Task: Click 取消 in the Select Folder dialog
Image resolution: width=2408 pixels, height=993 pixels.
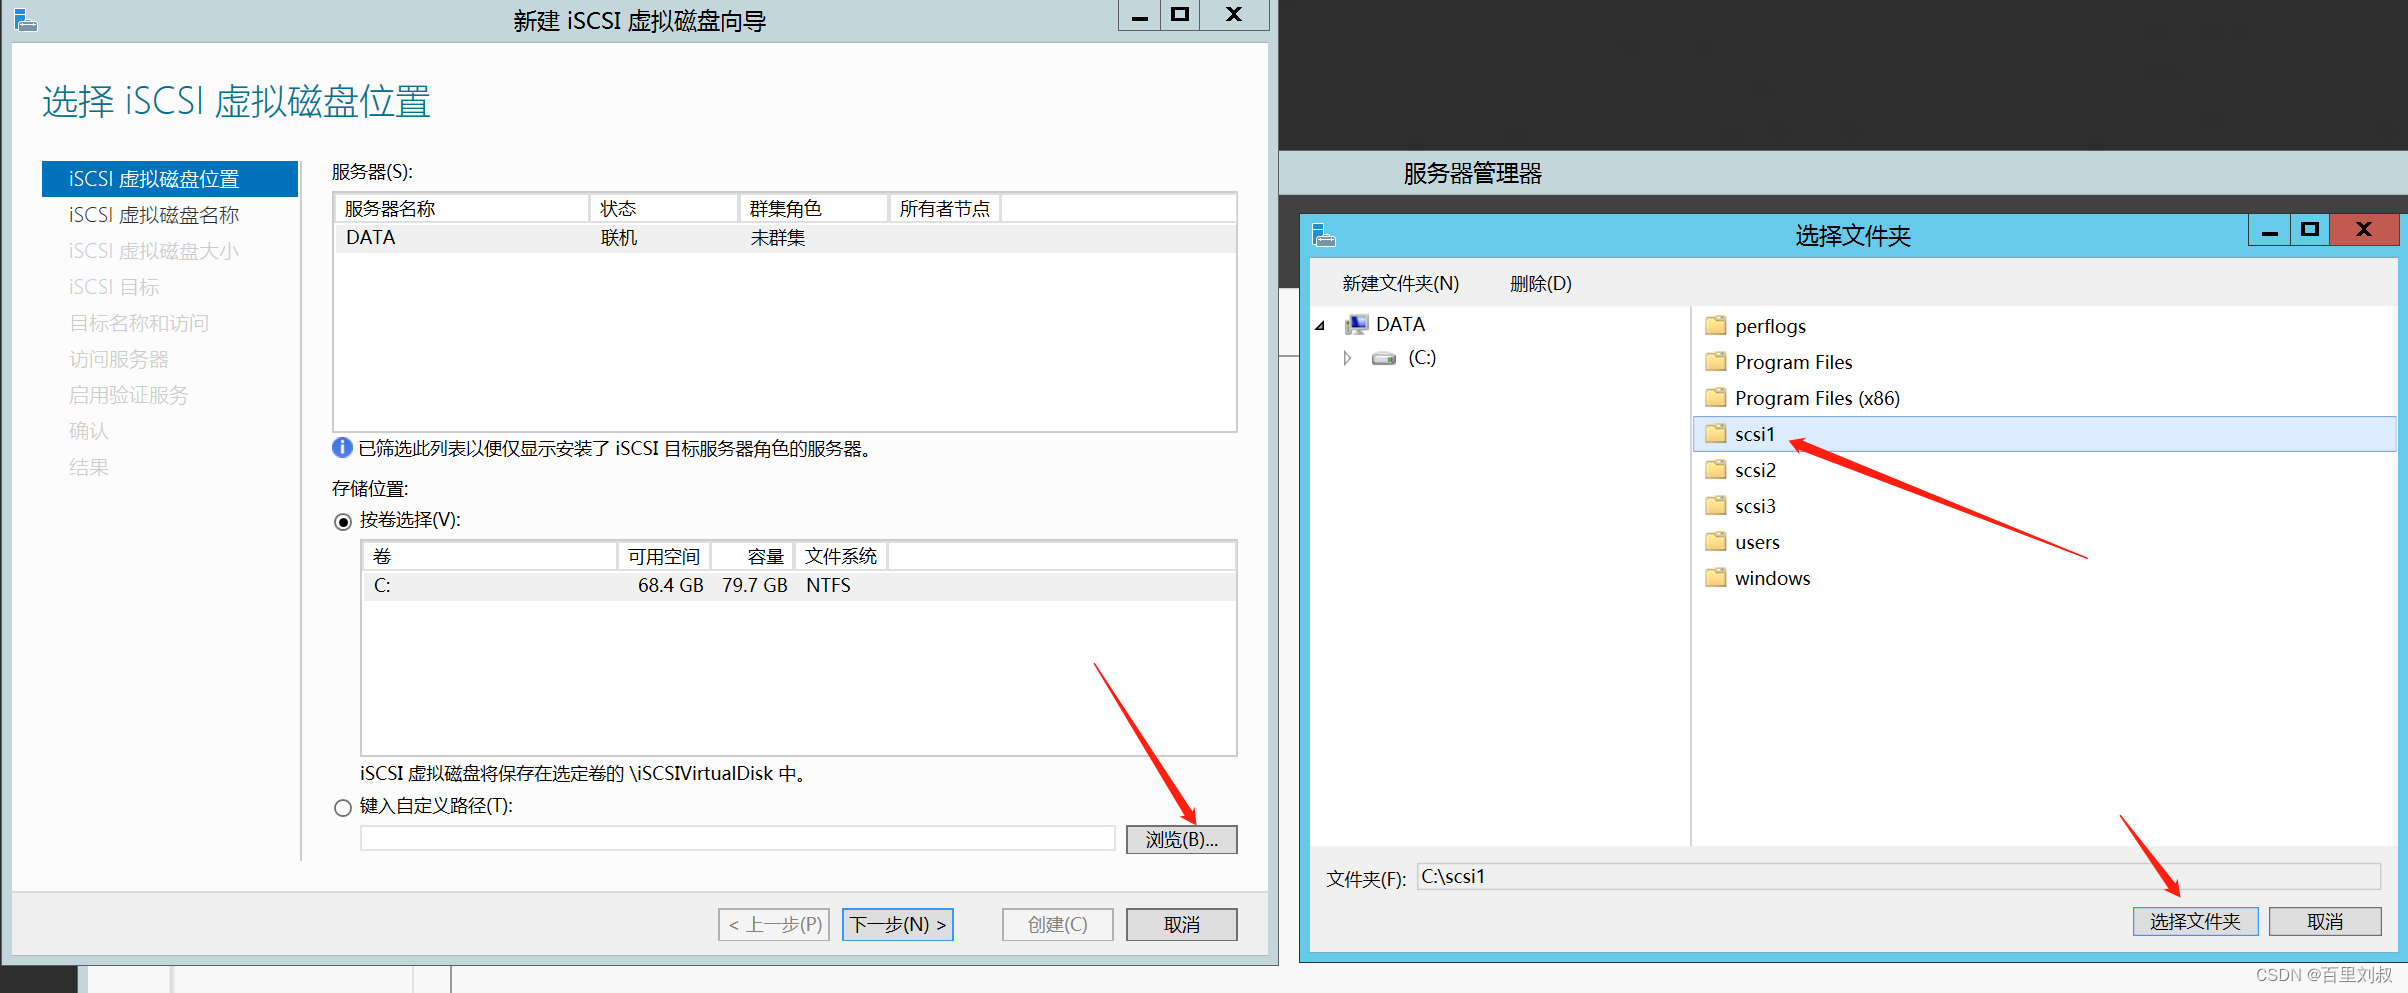Action: point(2325,922)
